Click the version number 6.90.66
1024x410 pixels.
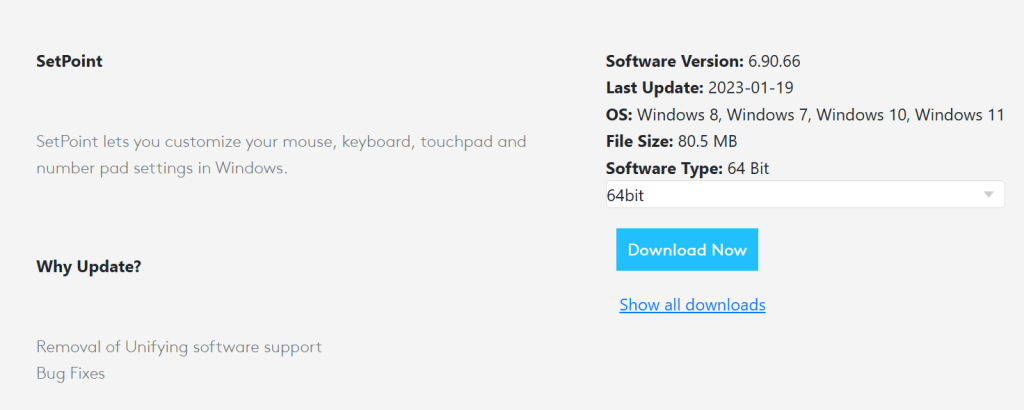(x=774, y=61)
